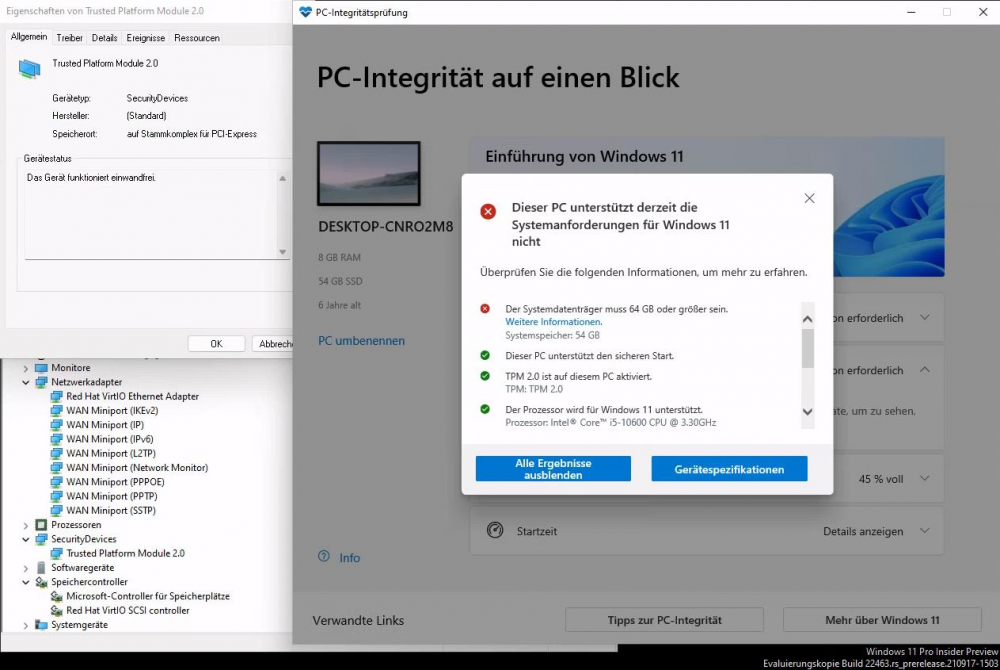Click the WAN Miniport (IKEv2) icon
The height and width of the screenshot is (670, 1000).
[x=57, y=411]
